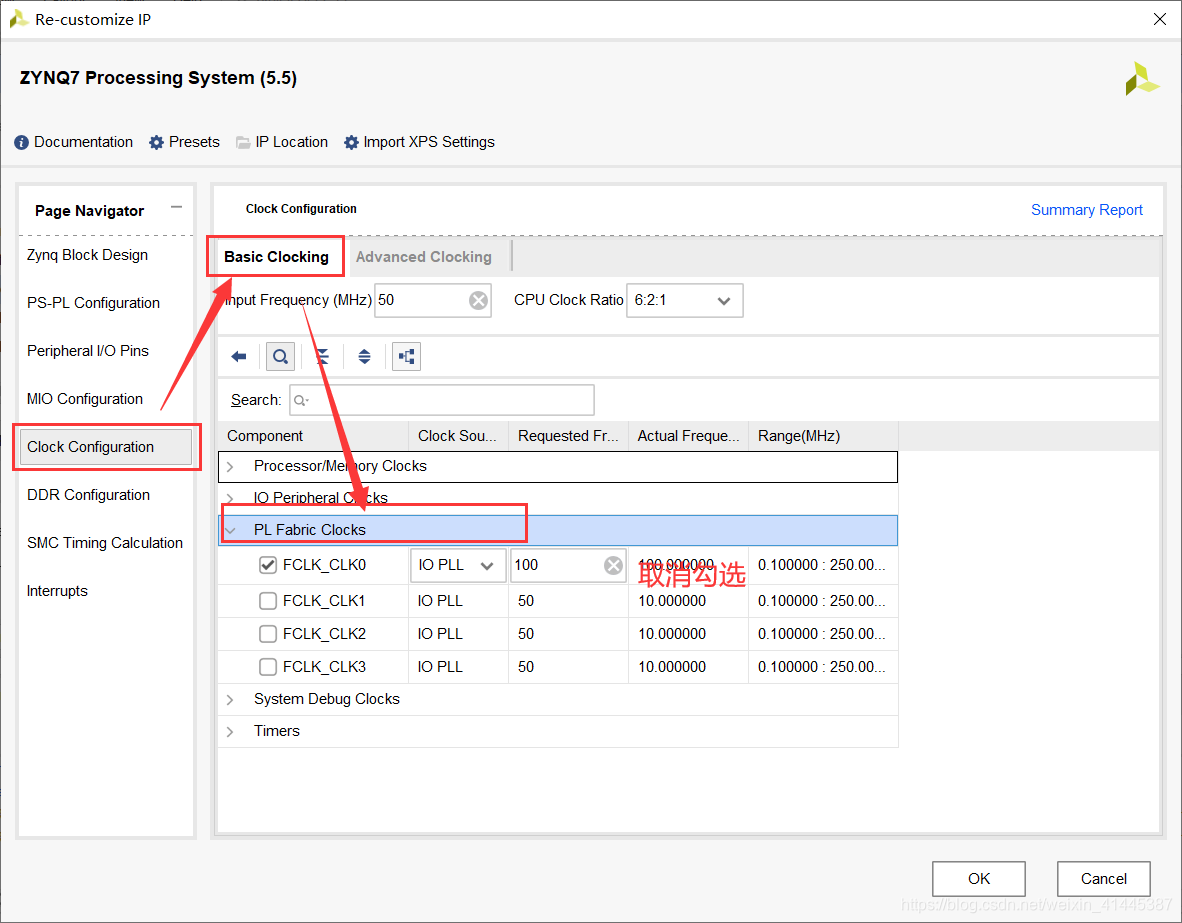Viewport: 1182px width, 923px height.
Task: Click the Component column header
Action: (x=313, y=436)
